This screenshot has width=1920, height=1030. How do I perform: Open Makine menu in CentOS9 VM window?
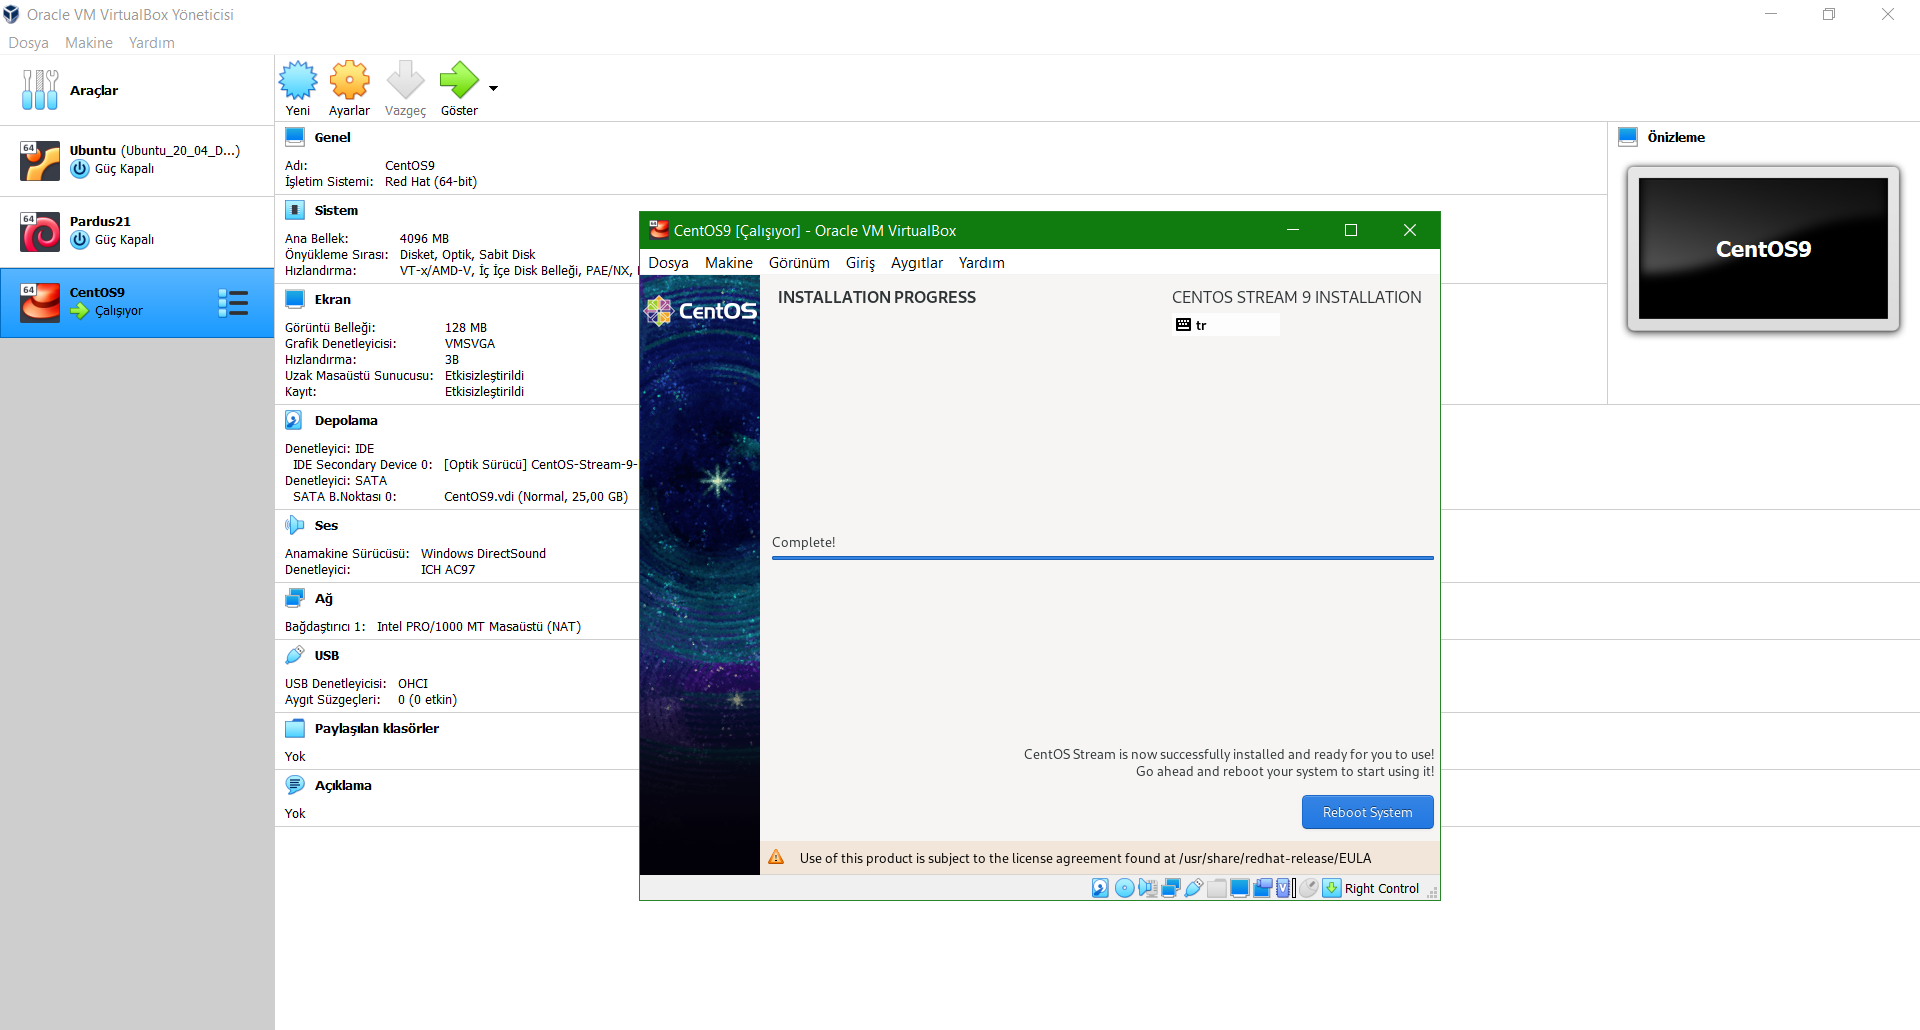[x=729, y=262]
